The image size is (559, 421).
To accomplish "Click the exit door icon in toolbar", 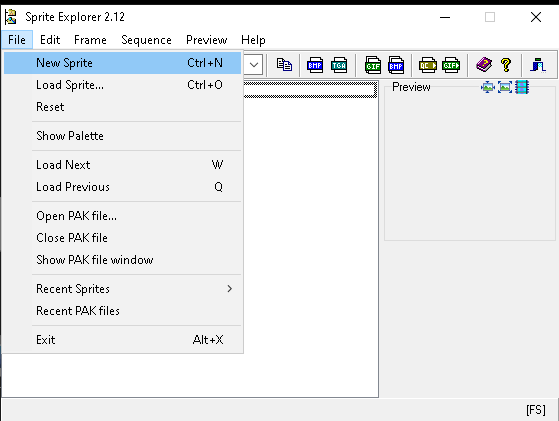I will [x=538, y=65].
